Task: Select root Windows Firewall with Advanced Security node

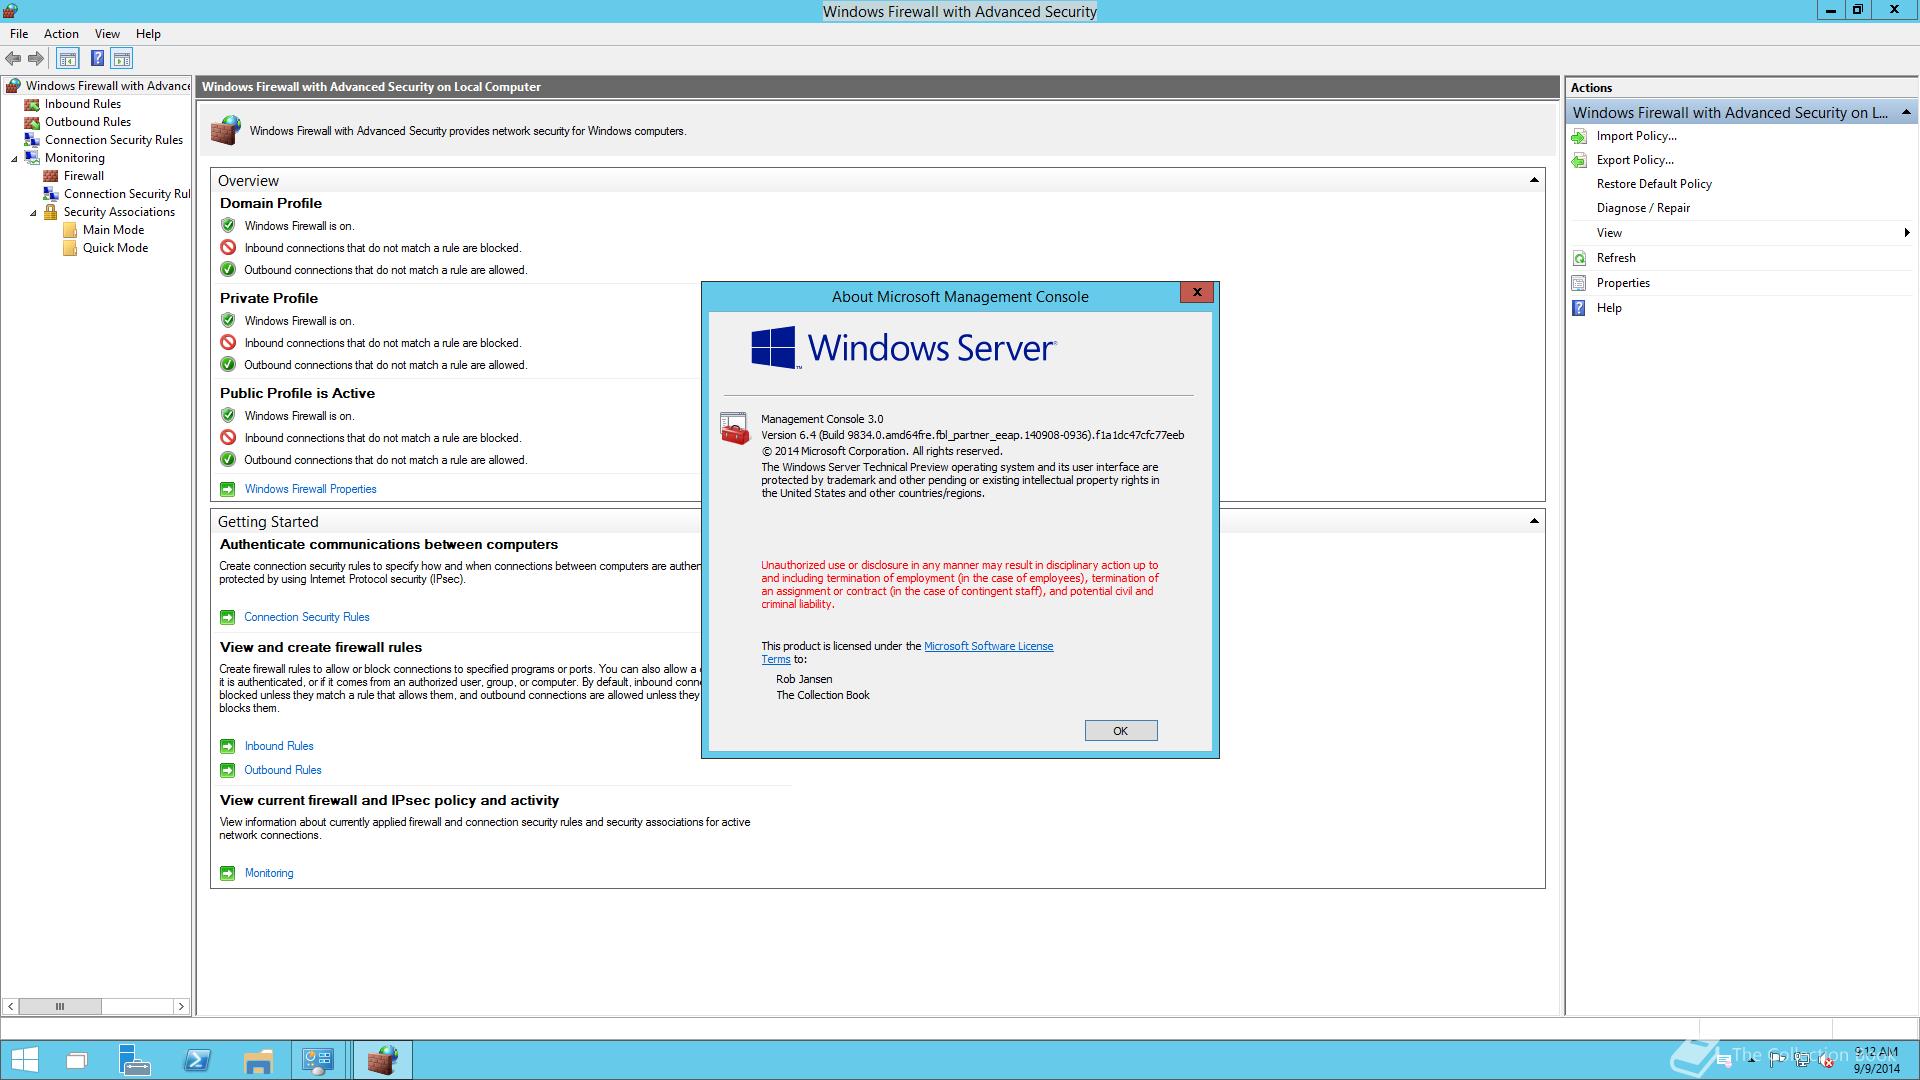Action: [x=107, y=86]
